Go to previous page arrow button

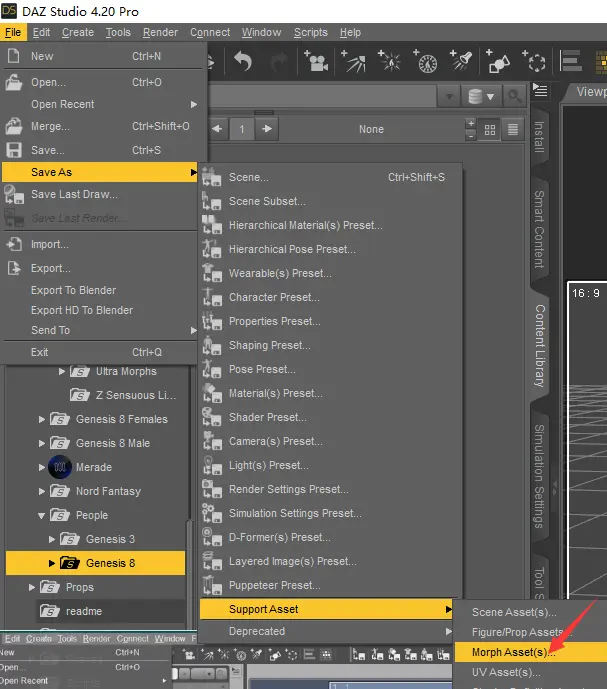(x=217, y=129)
